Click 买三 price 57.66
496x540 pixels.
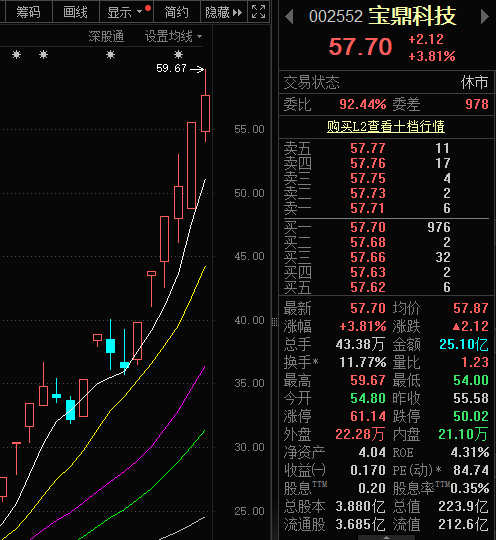click(x=368, y=257)
